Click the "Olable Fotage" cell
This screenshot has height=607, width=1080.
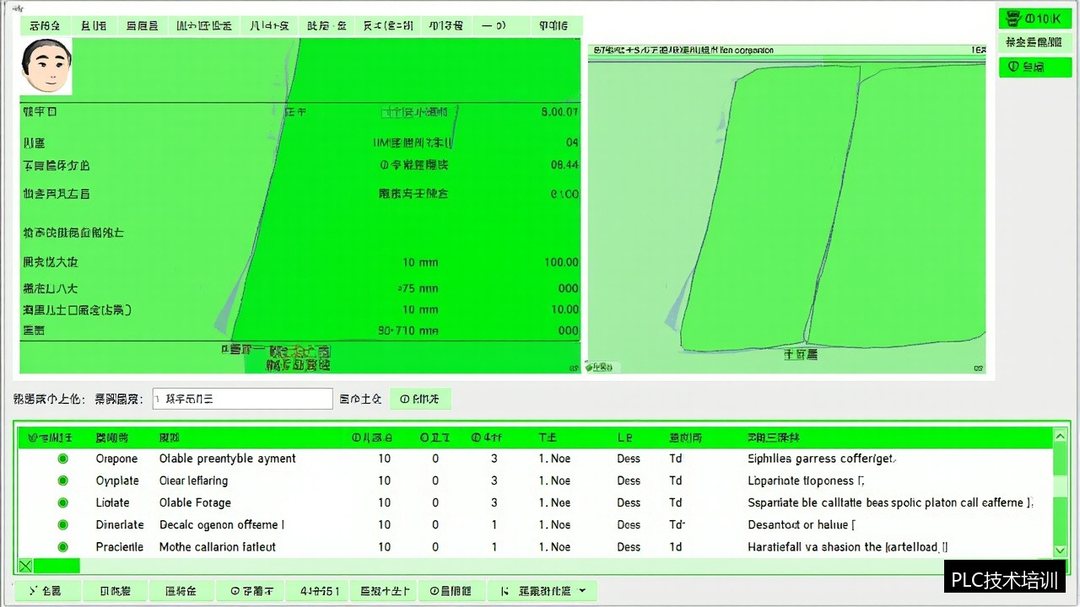coord(195,503)
